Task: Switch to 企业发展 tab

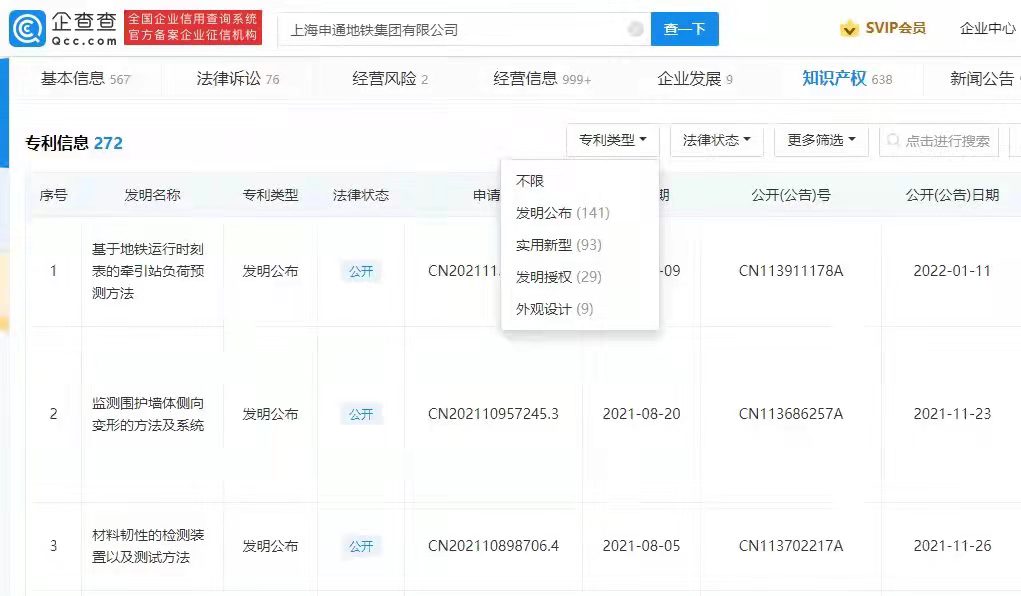Action: click(695, 79)
